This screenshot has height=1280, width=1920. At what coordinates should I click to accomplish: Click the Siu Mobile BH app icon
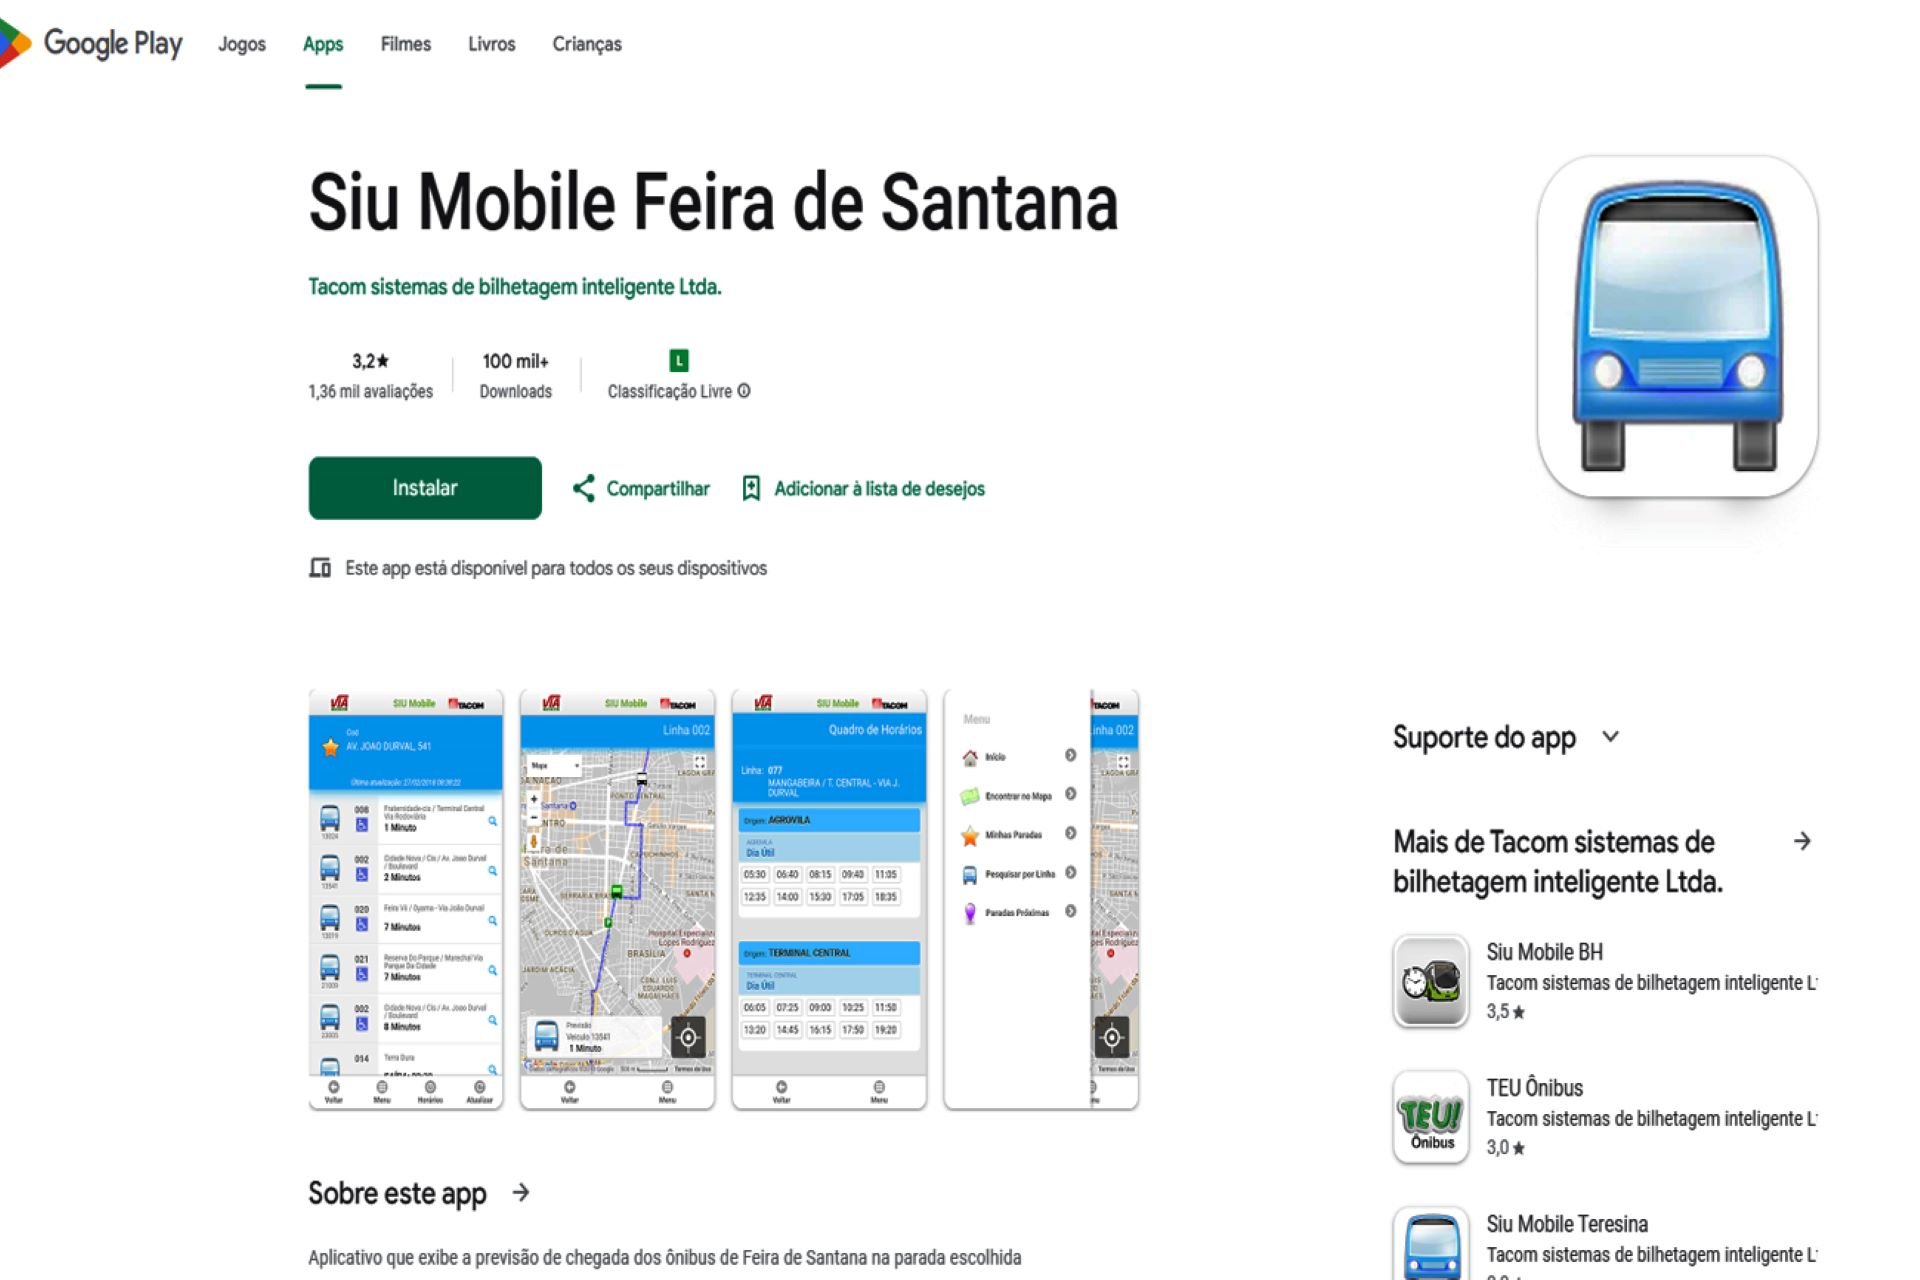click(1429, 980)
